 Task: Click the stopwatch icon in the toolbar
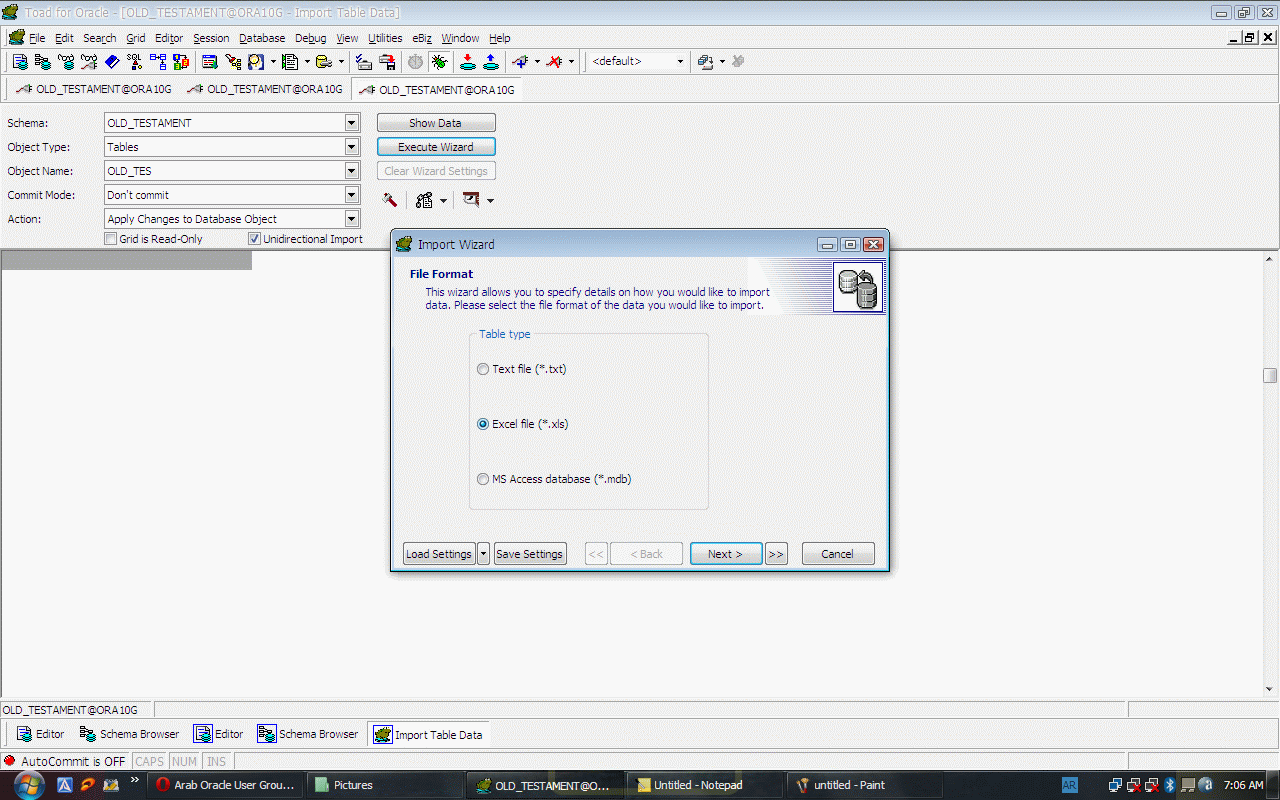(415, 62)
